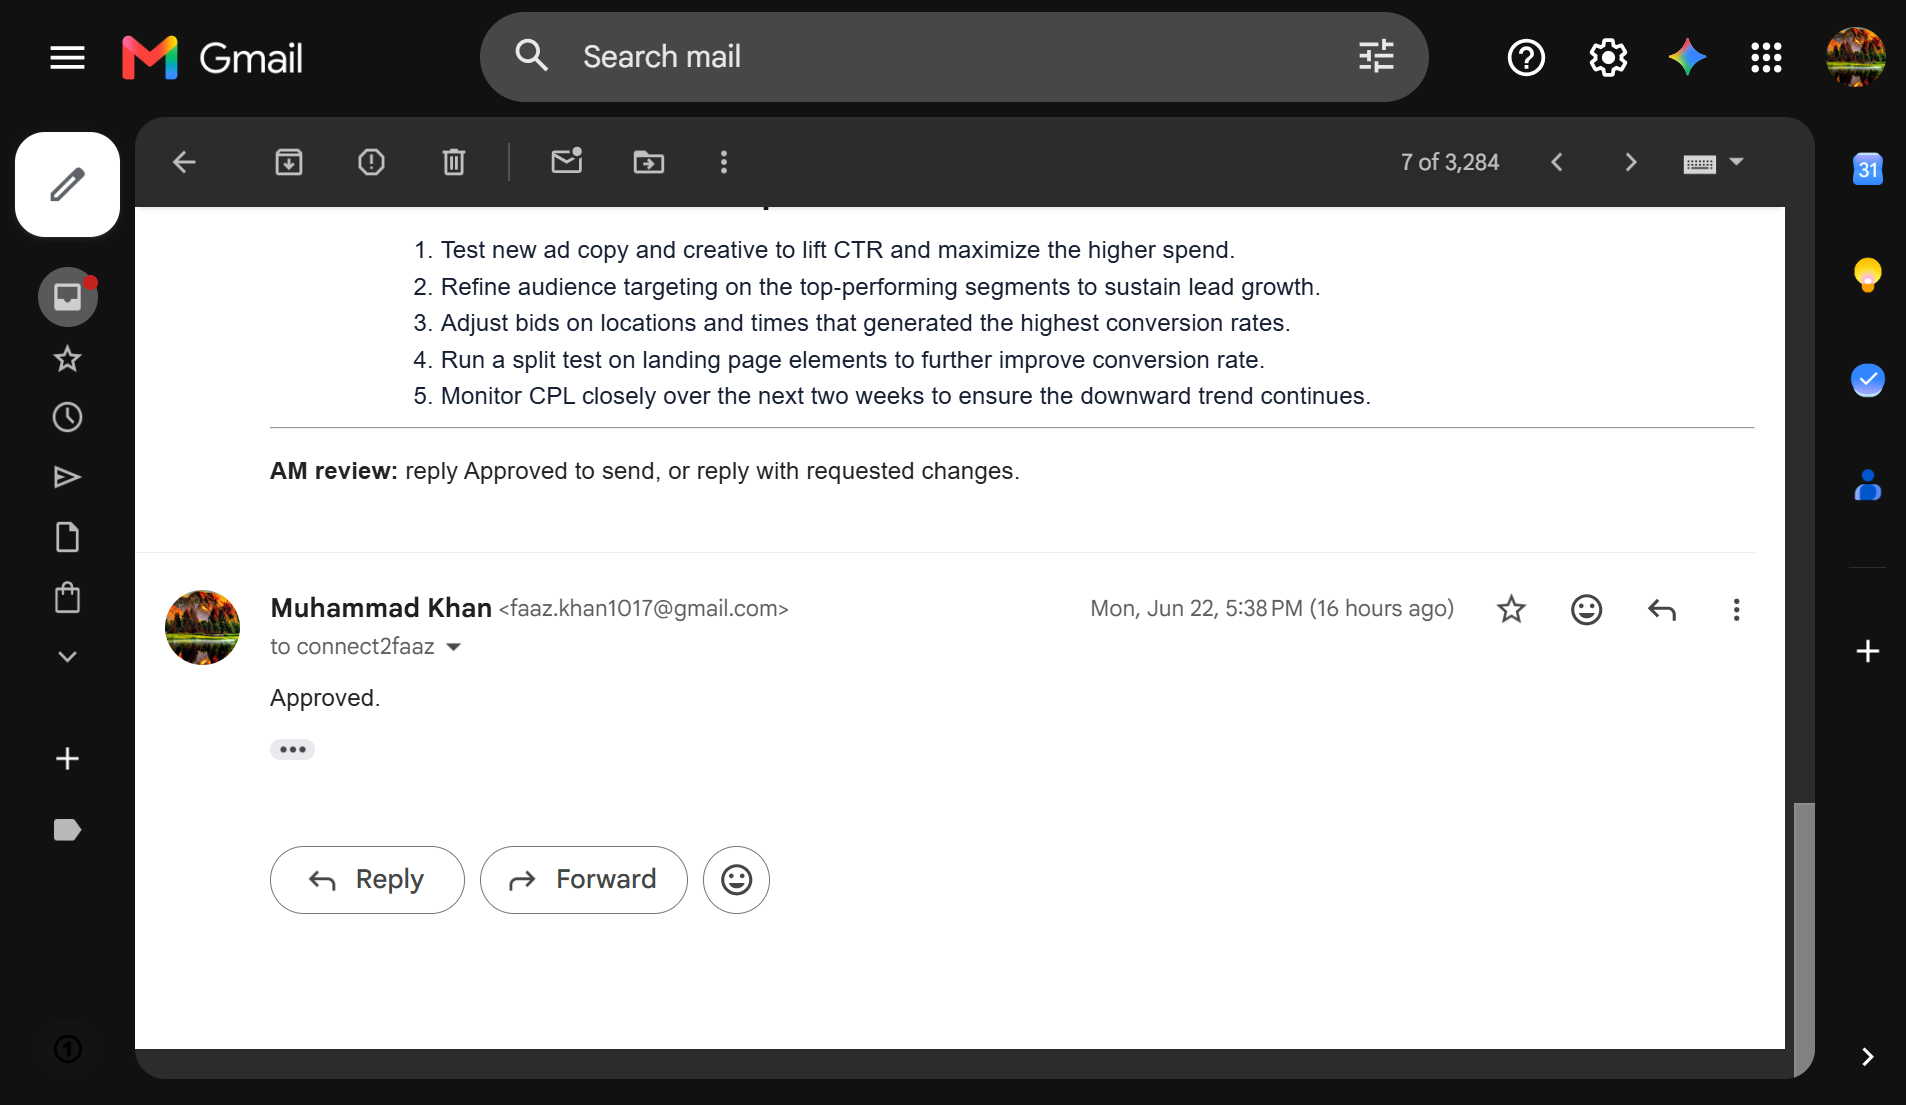The width and height of the screenshot is (1906, 1105).
Task: Click the Reply button
Action: tap(367, 880)
